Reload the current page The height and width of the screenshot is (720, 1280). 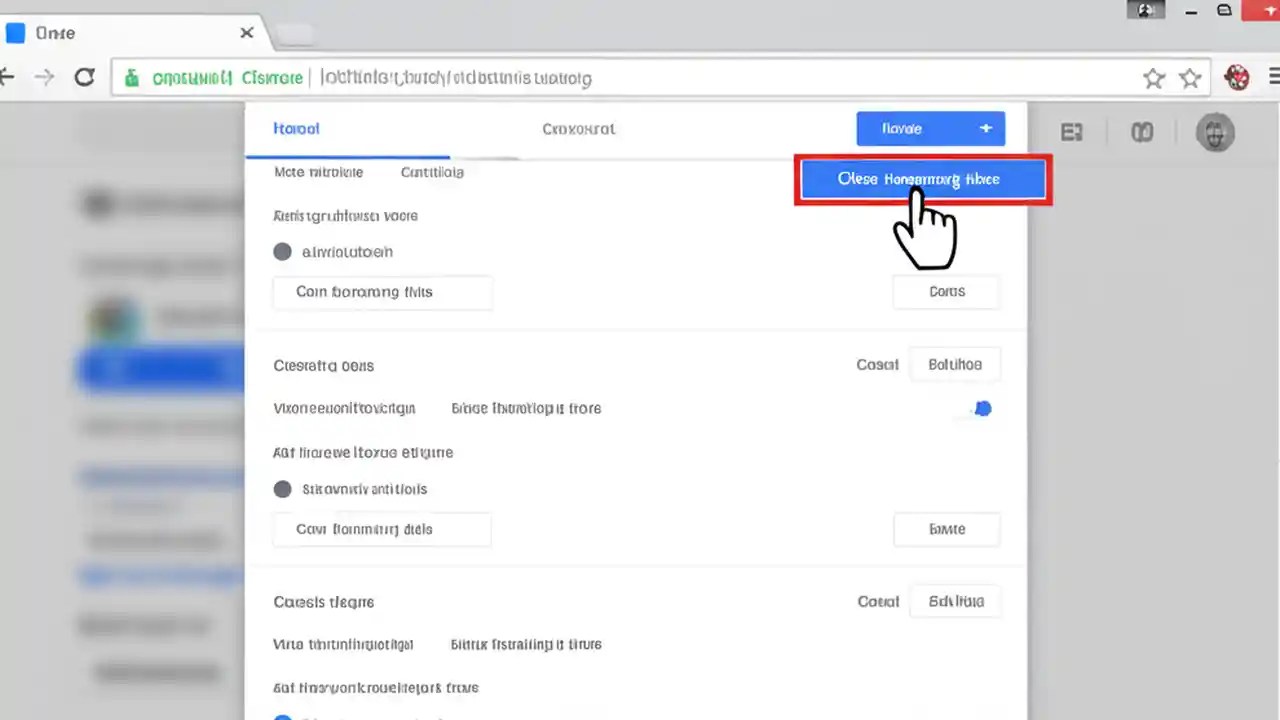point(84,77)
